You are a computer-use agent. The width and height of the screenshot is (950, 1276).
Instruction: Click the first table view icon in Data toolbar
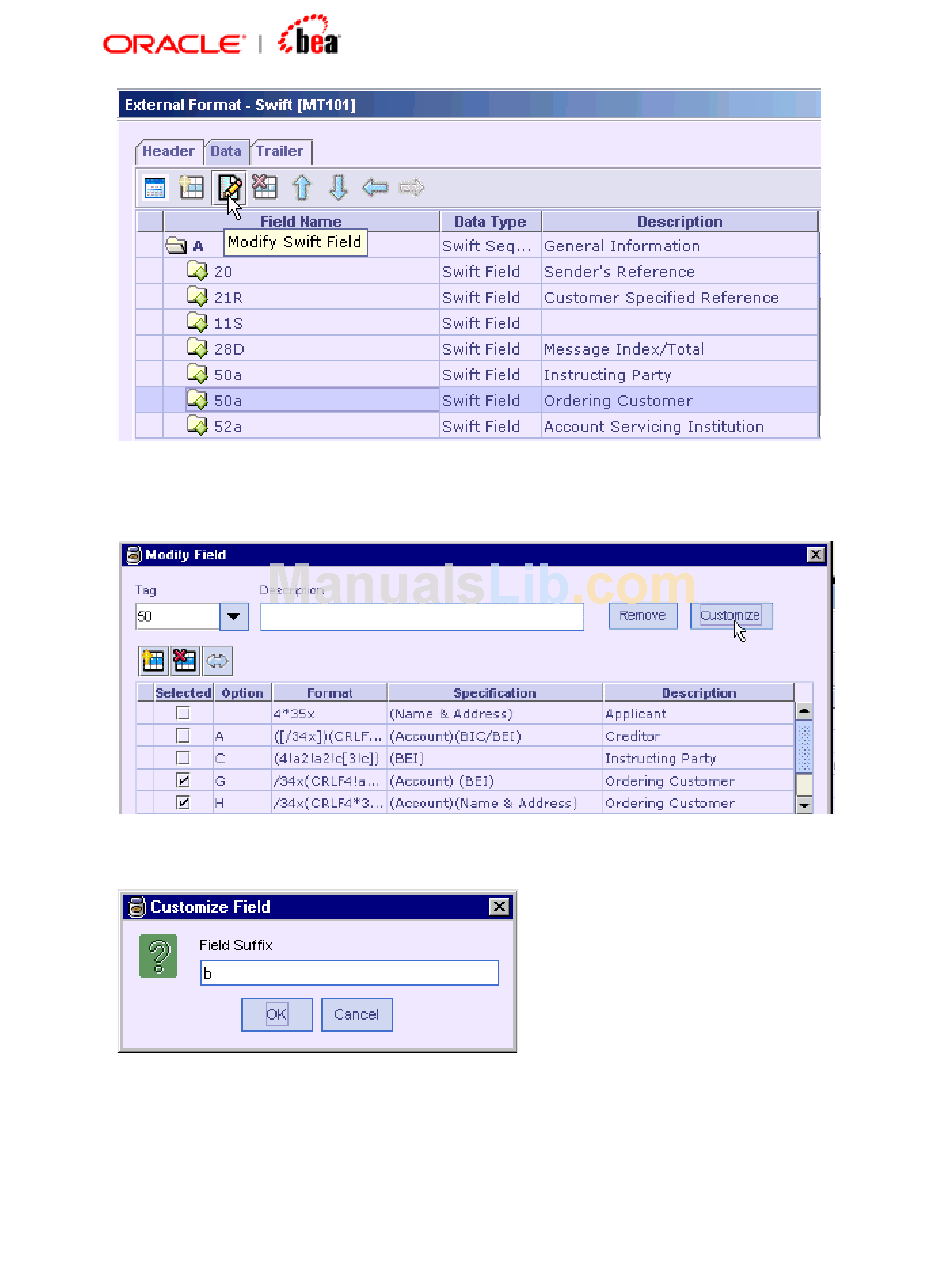155,187
